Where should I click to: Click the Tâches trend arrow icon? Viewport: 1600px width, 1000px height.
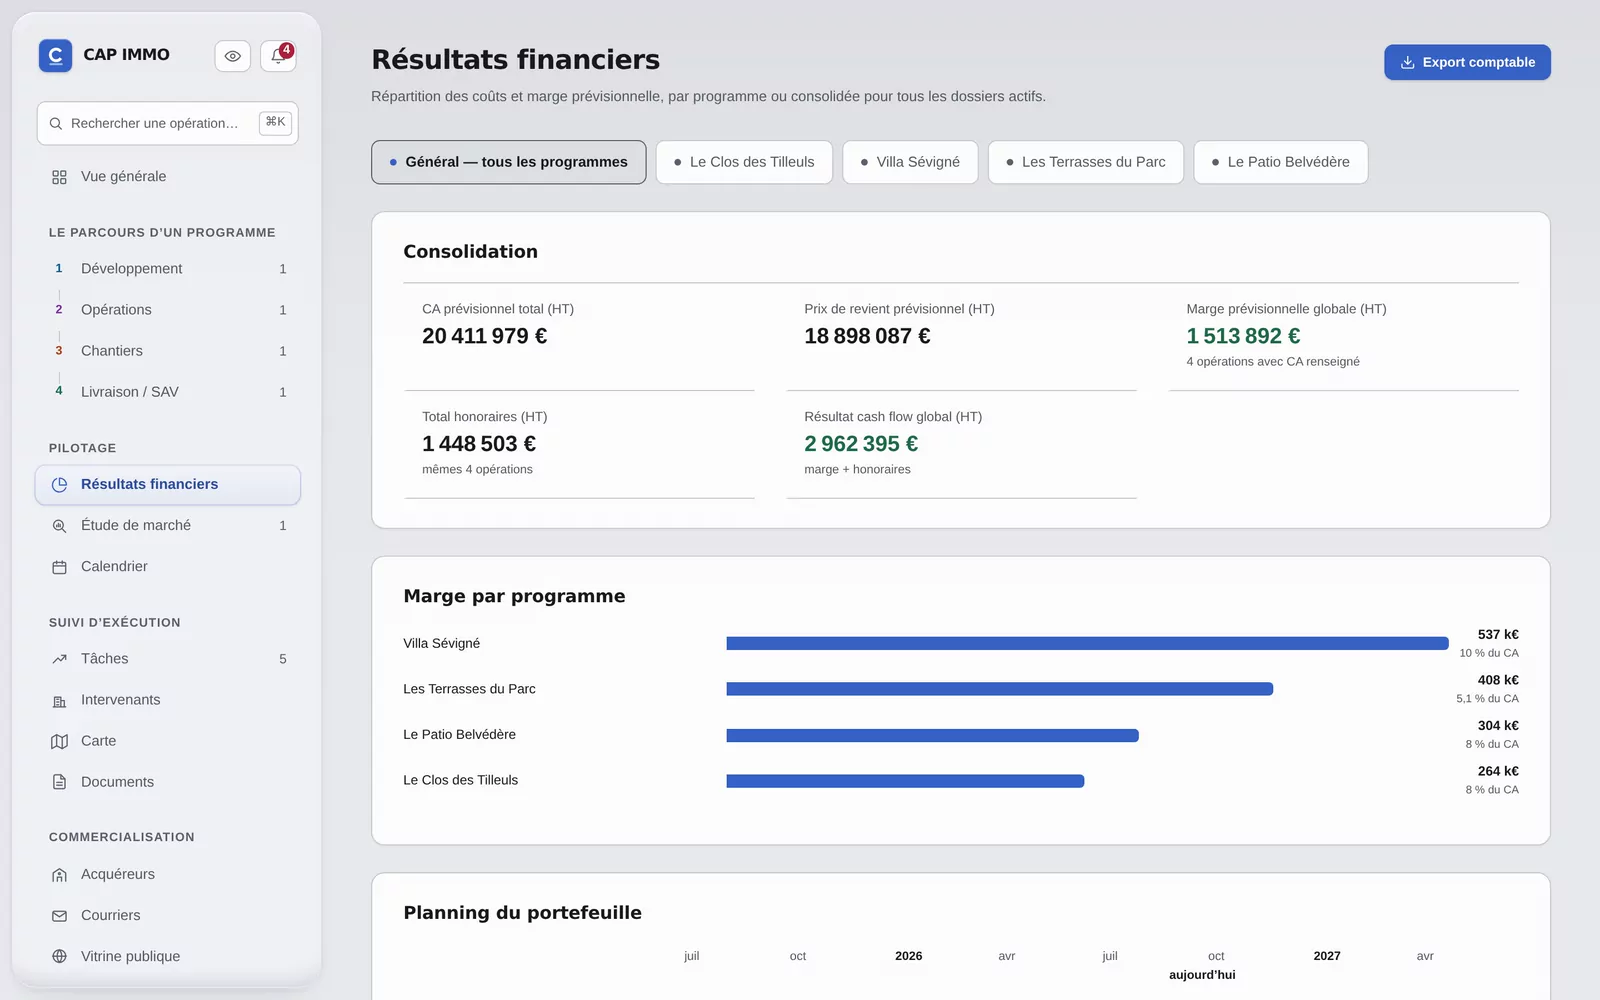coord(59,659)
